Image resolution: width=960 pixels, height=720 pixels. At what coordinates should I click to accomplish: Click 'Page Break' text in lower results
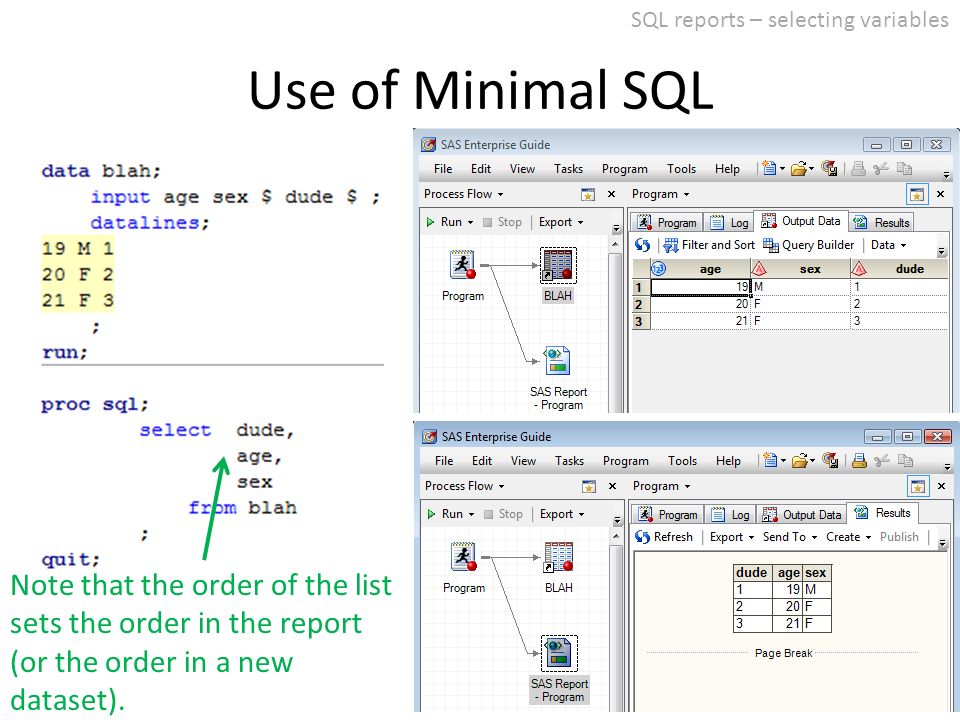(x=783, y=653)
